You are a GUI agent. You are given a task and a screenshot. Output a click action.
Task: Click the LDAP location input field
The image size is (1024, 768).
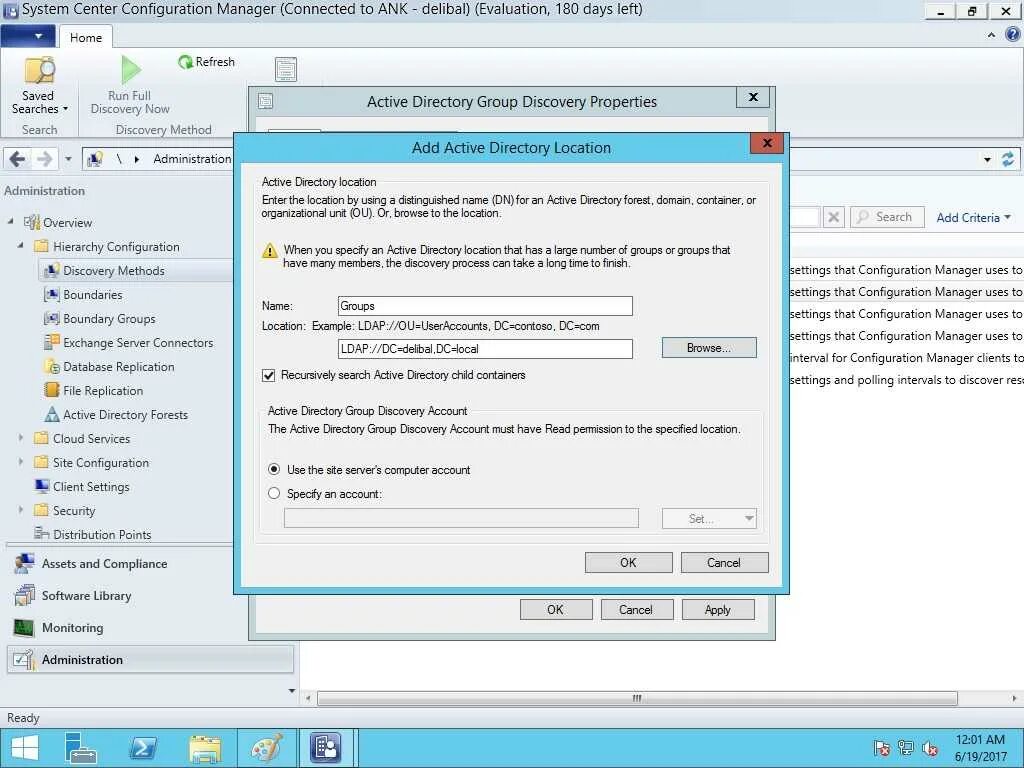(x=485, y=349)
